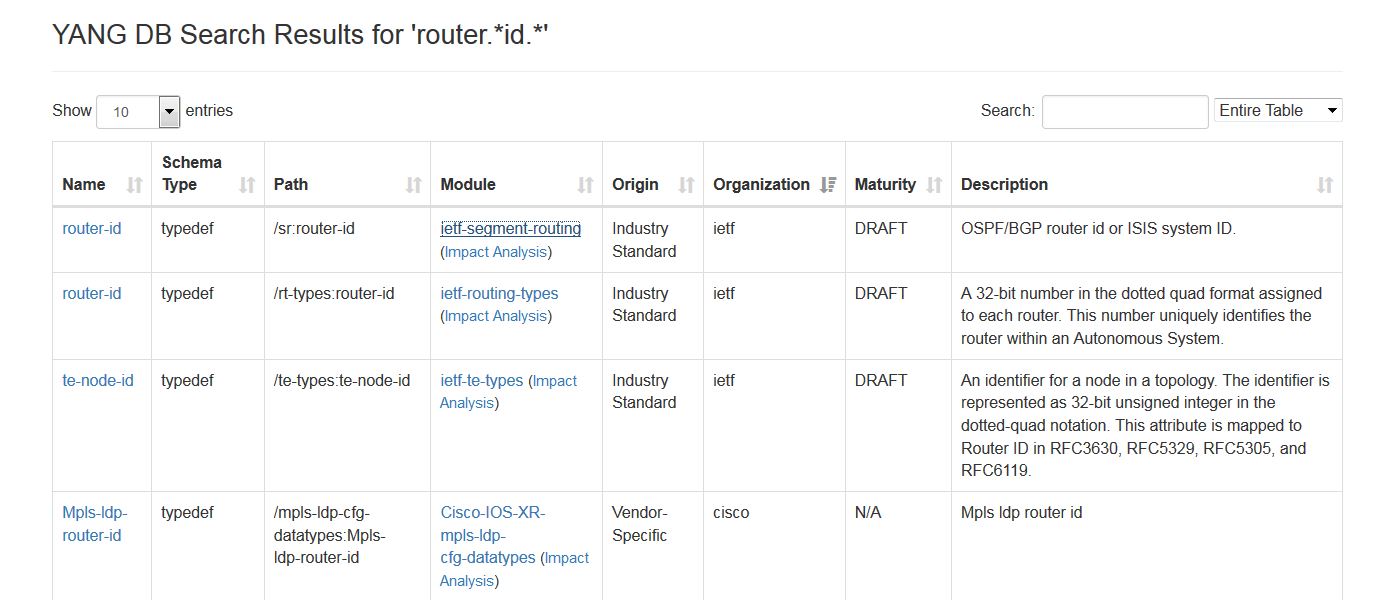Reverse Organization column sort order icon
The width and height of the screenshot is (1397, 600).
828,185
